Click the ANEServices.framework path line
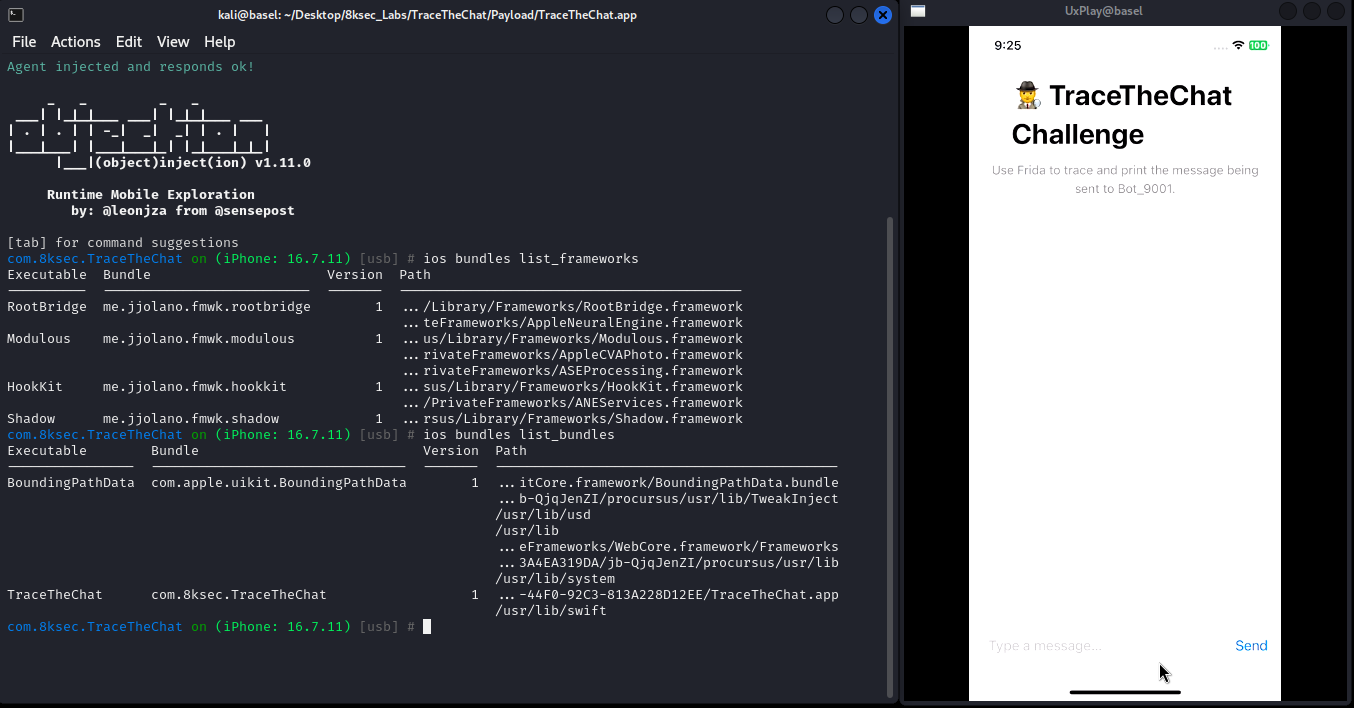The height and width of the screenshot is (708, 1354). click(573, 403)
